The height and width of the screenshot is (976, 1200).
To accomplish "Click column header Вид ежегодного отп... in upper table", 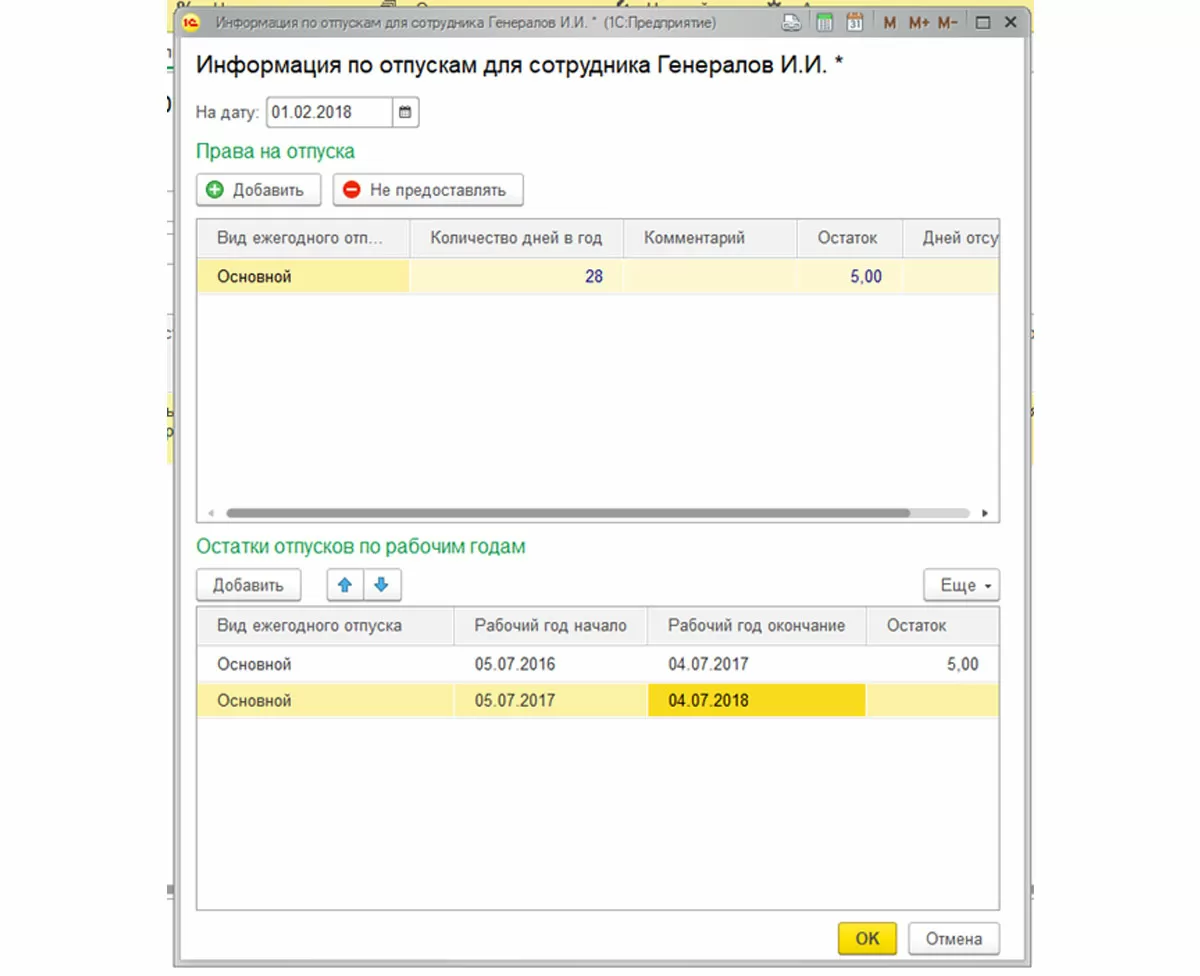I will (x=303, y=238).
